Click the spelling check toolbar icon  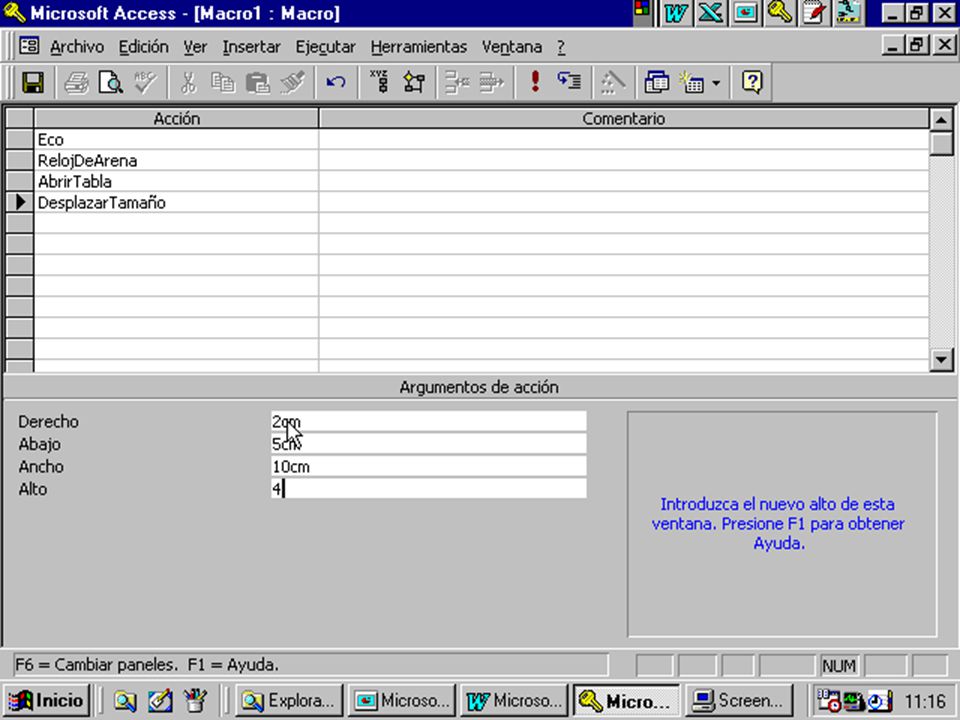[146, 82]
